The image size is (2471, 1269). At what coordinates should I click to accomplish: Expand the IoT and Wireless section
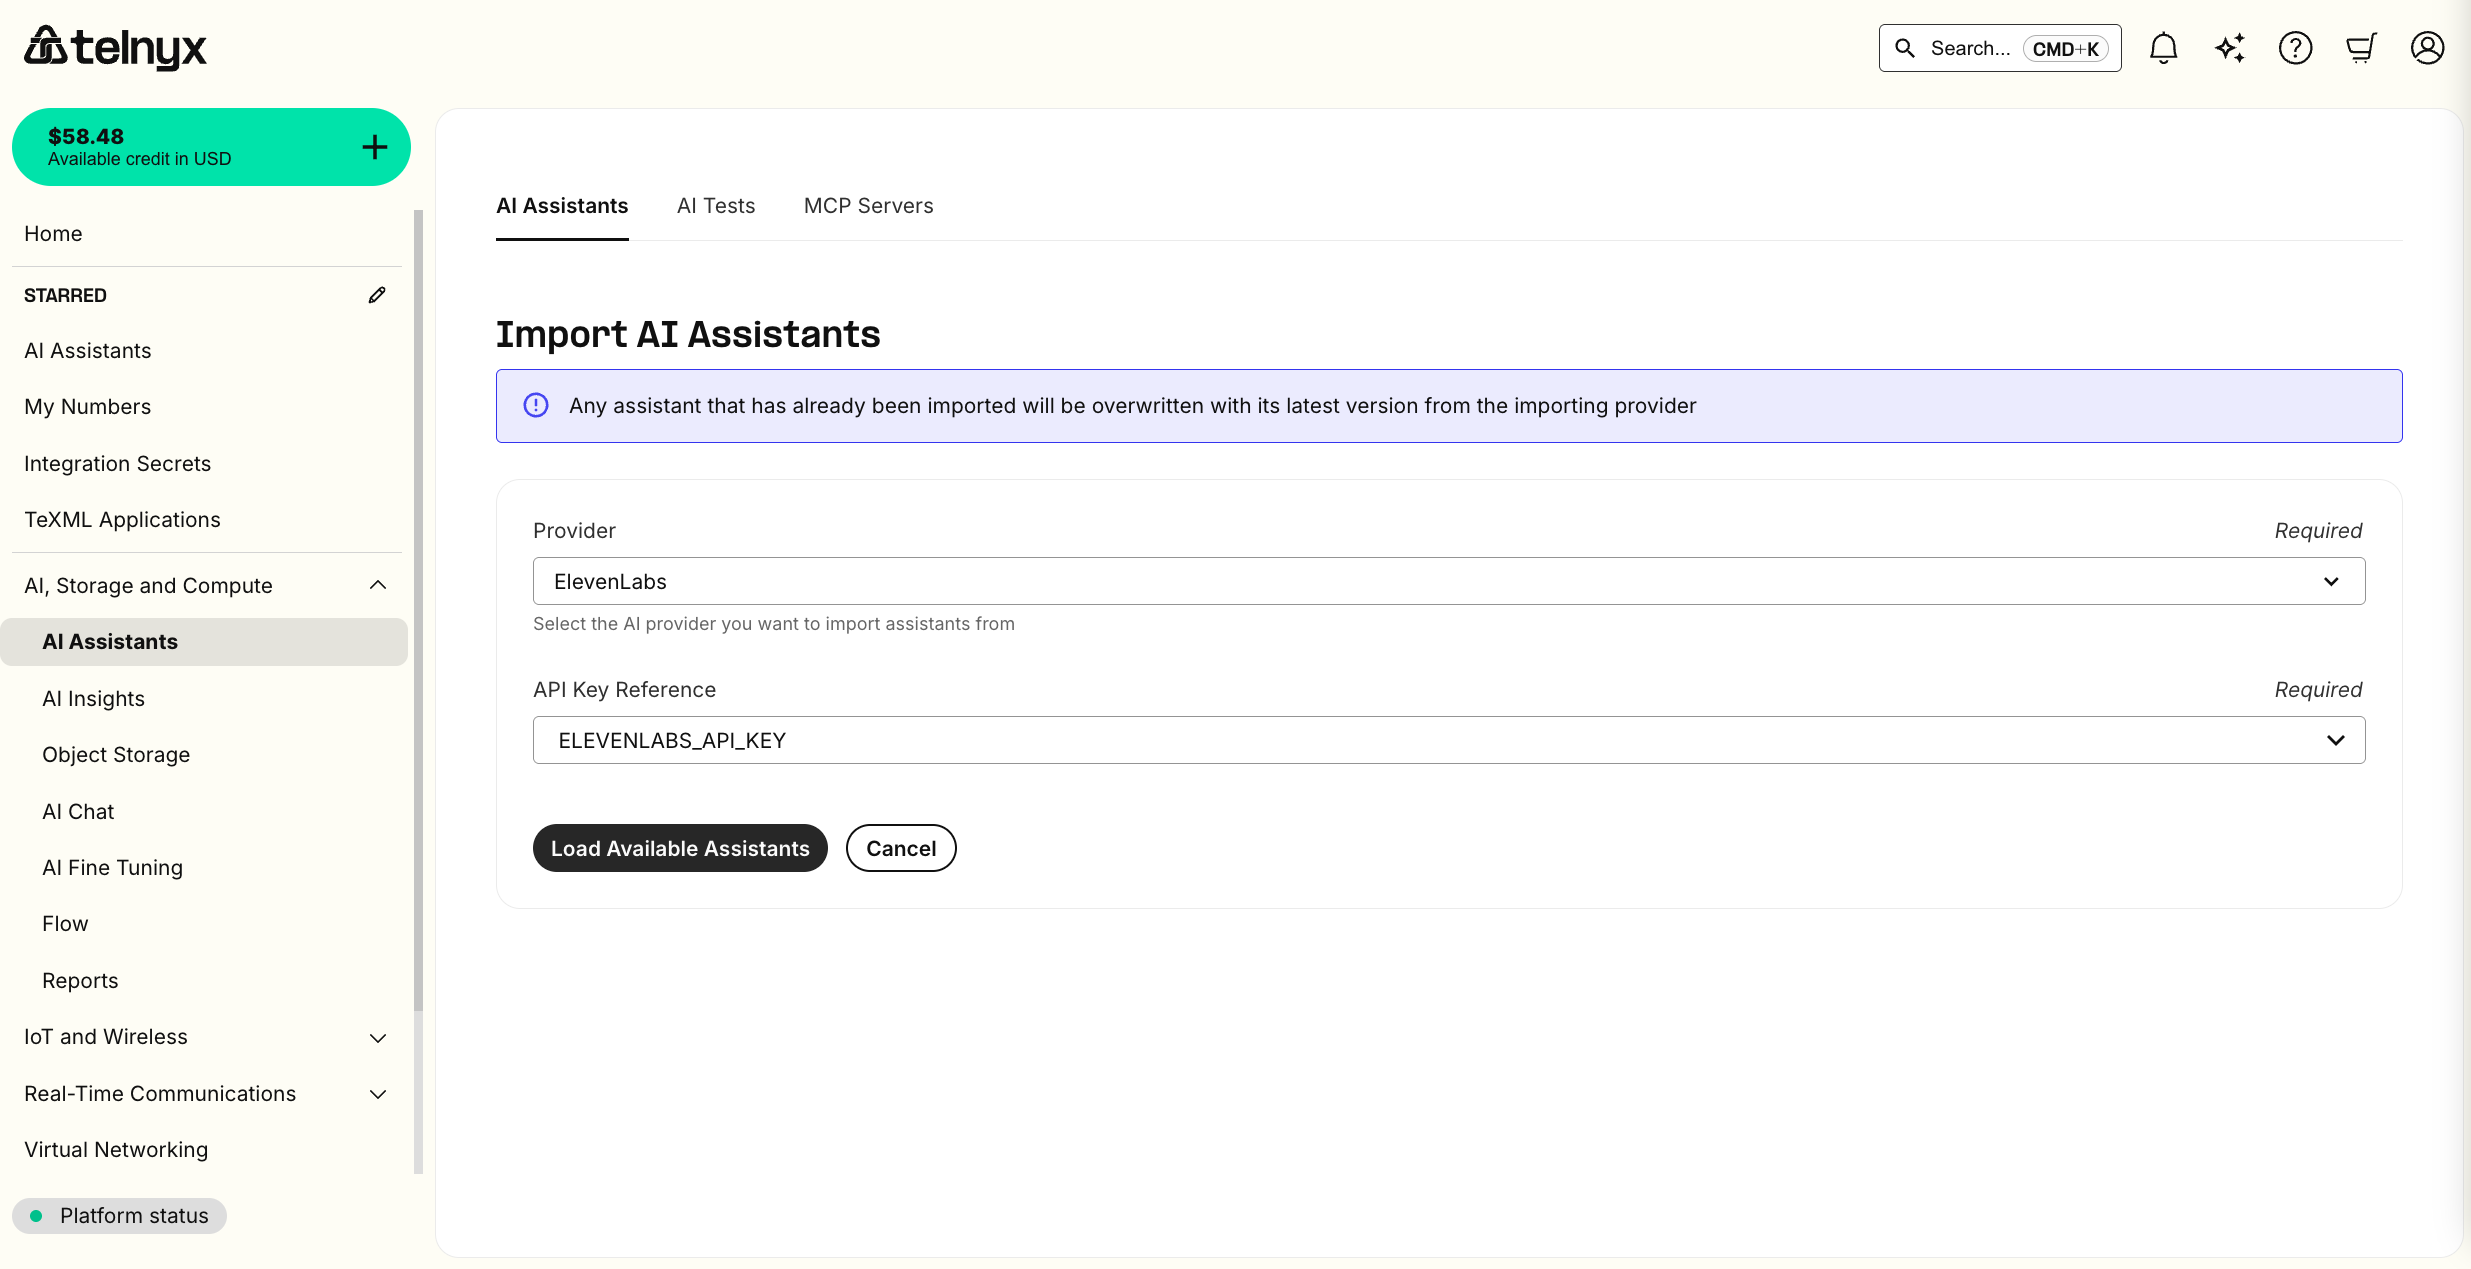coord(377,1038)
